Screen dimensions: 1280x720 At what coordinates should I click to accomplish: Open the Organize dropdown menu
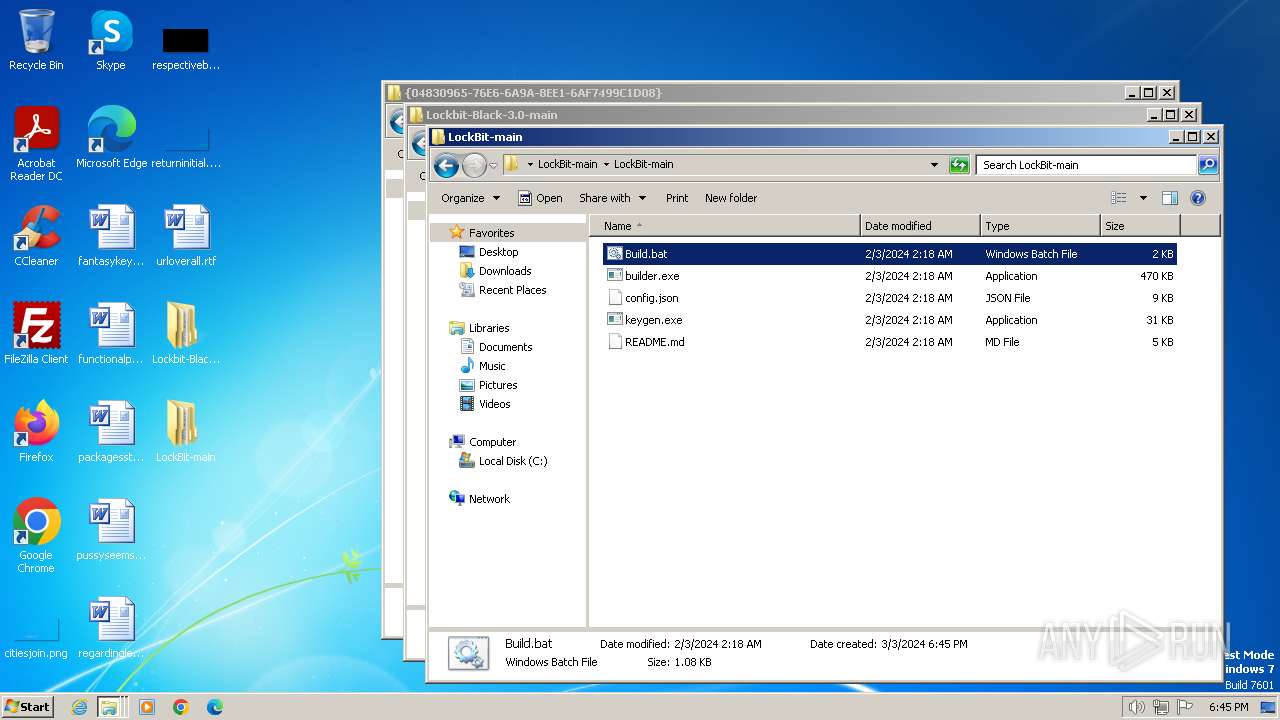[x=470, y=198]
